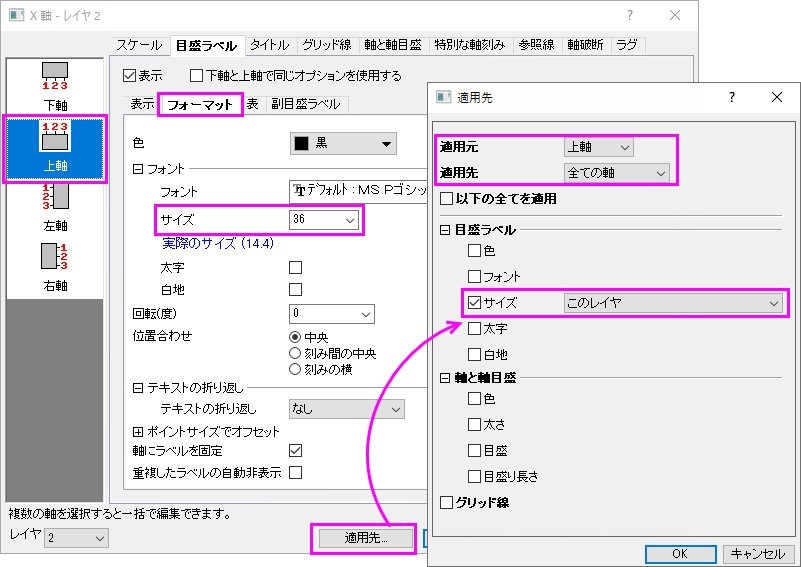Open the 回転(度) dropdown
Viewport: 801px width, 567px height.
click(x=332, y=314)
